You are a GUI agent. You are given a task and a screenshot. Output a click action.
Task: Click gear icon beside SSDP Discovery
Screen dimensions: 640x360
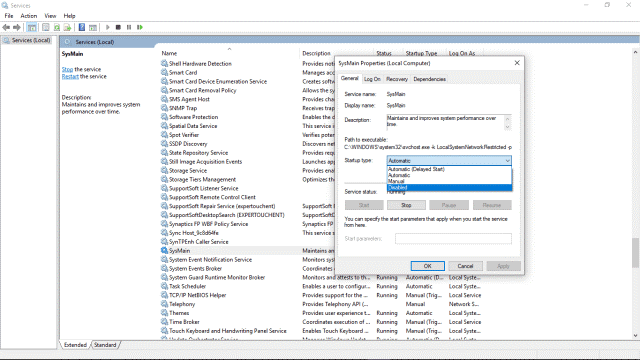(164, 144)
